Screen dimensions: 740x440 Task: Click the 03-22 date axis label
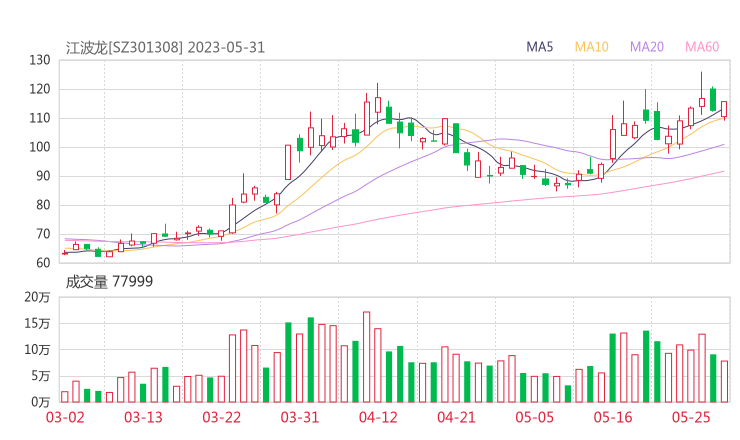pyautogui.click(x=221, y=417)
